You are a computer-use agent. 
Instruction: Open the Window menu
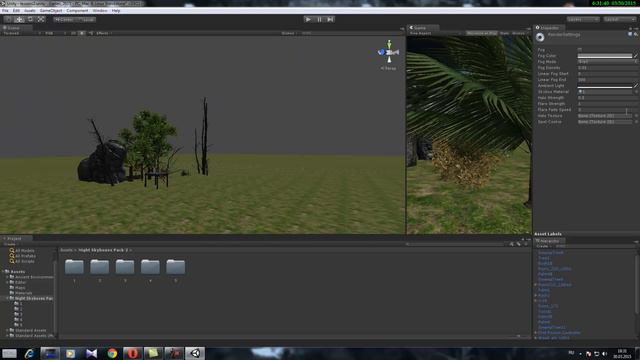(x=100, y=11)
